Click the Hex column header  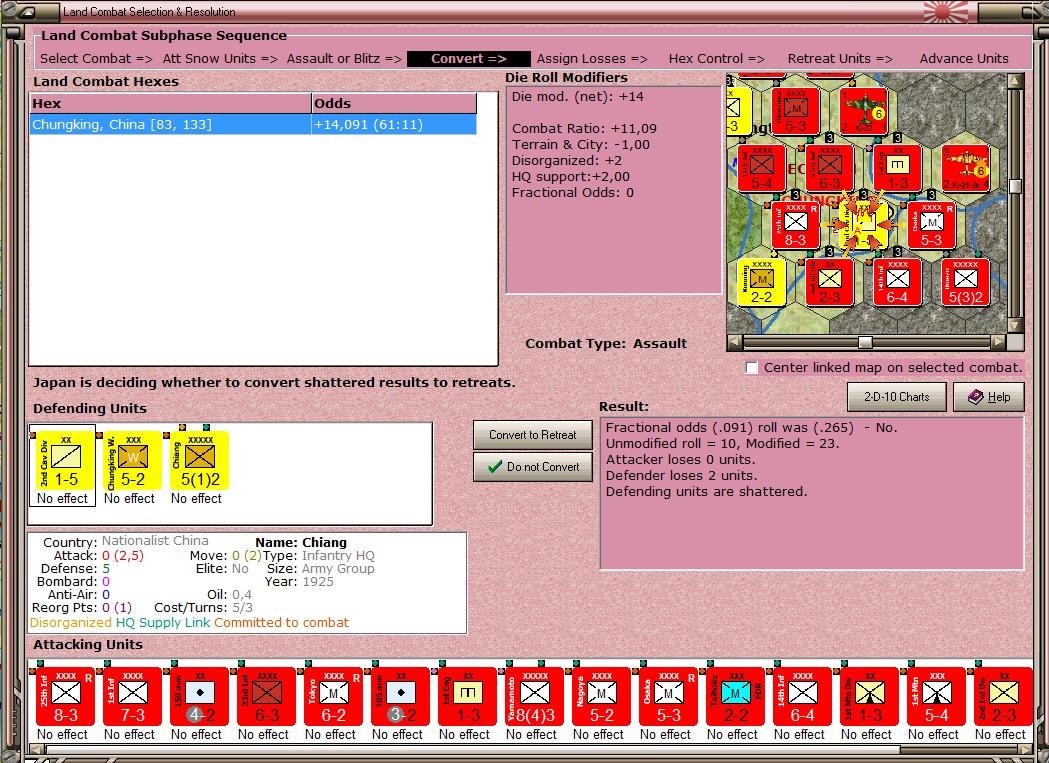[171, 103]
